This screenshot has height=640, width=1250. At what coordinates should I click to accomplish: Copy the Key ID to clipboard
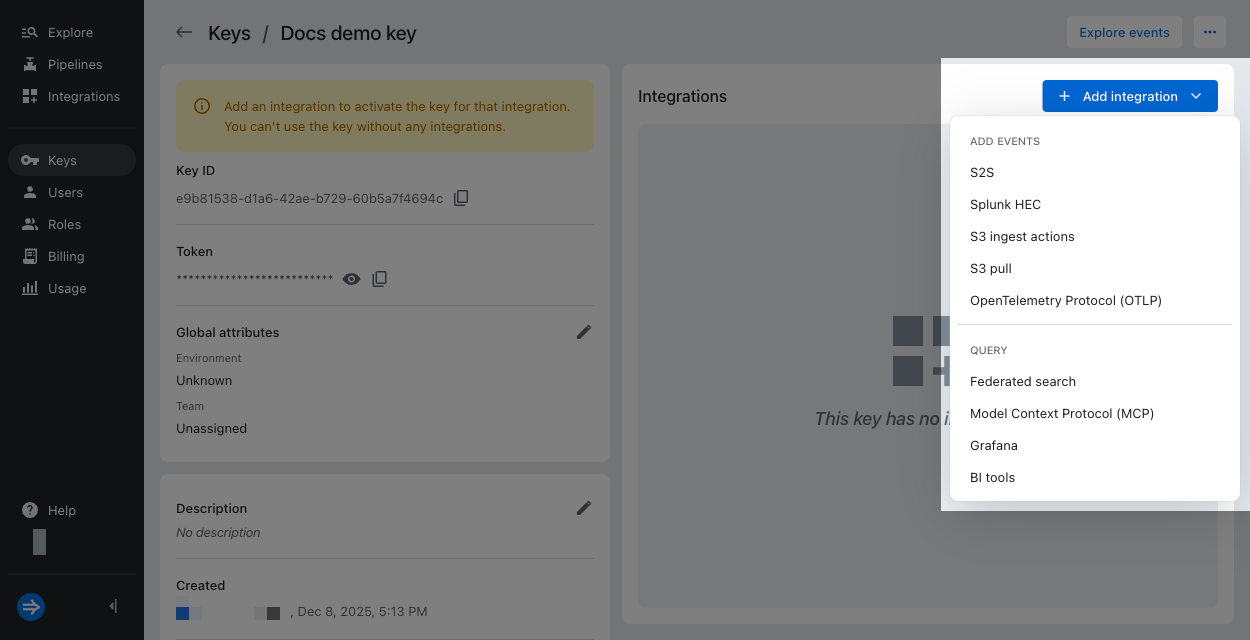pyautogui.click(x=461, y=198)
